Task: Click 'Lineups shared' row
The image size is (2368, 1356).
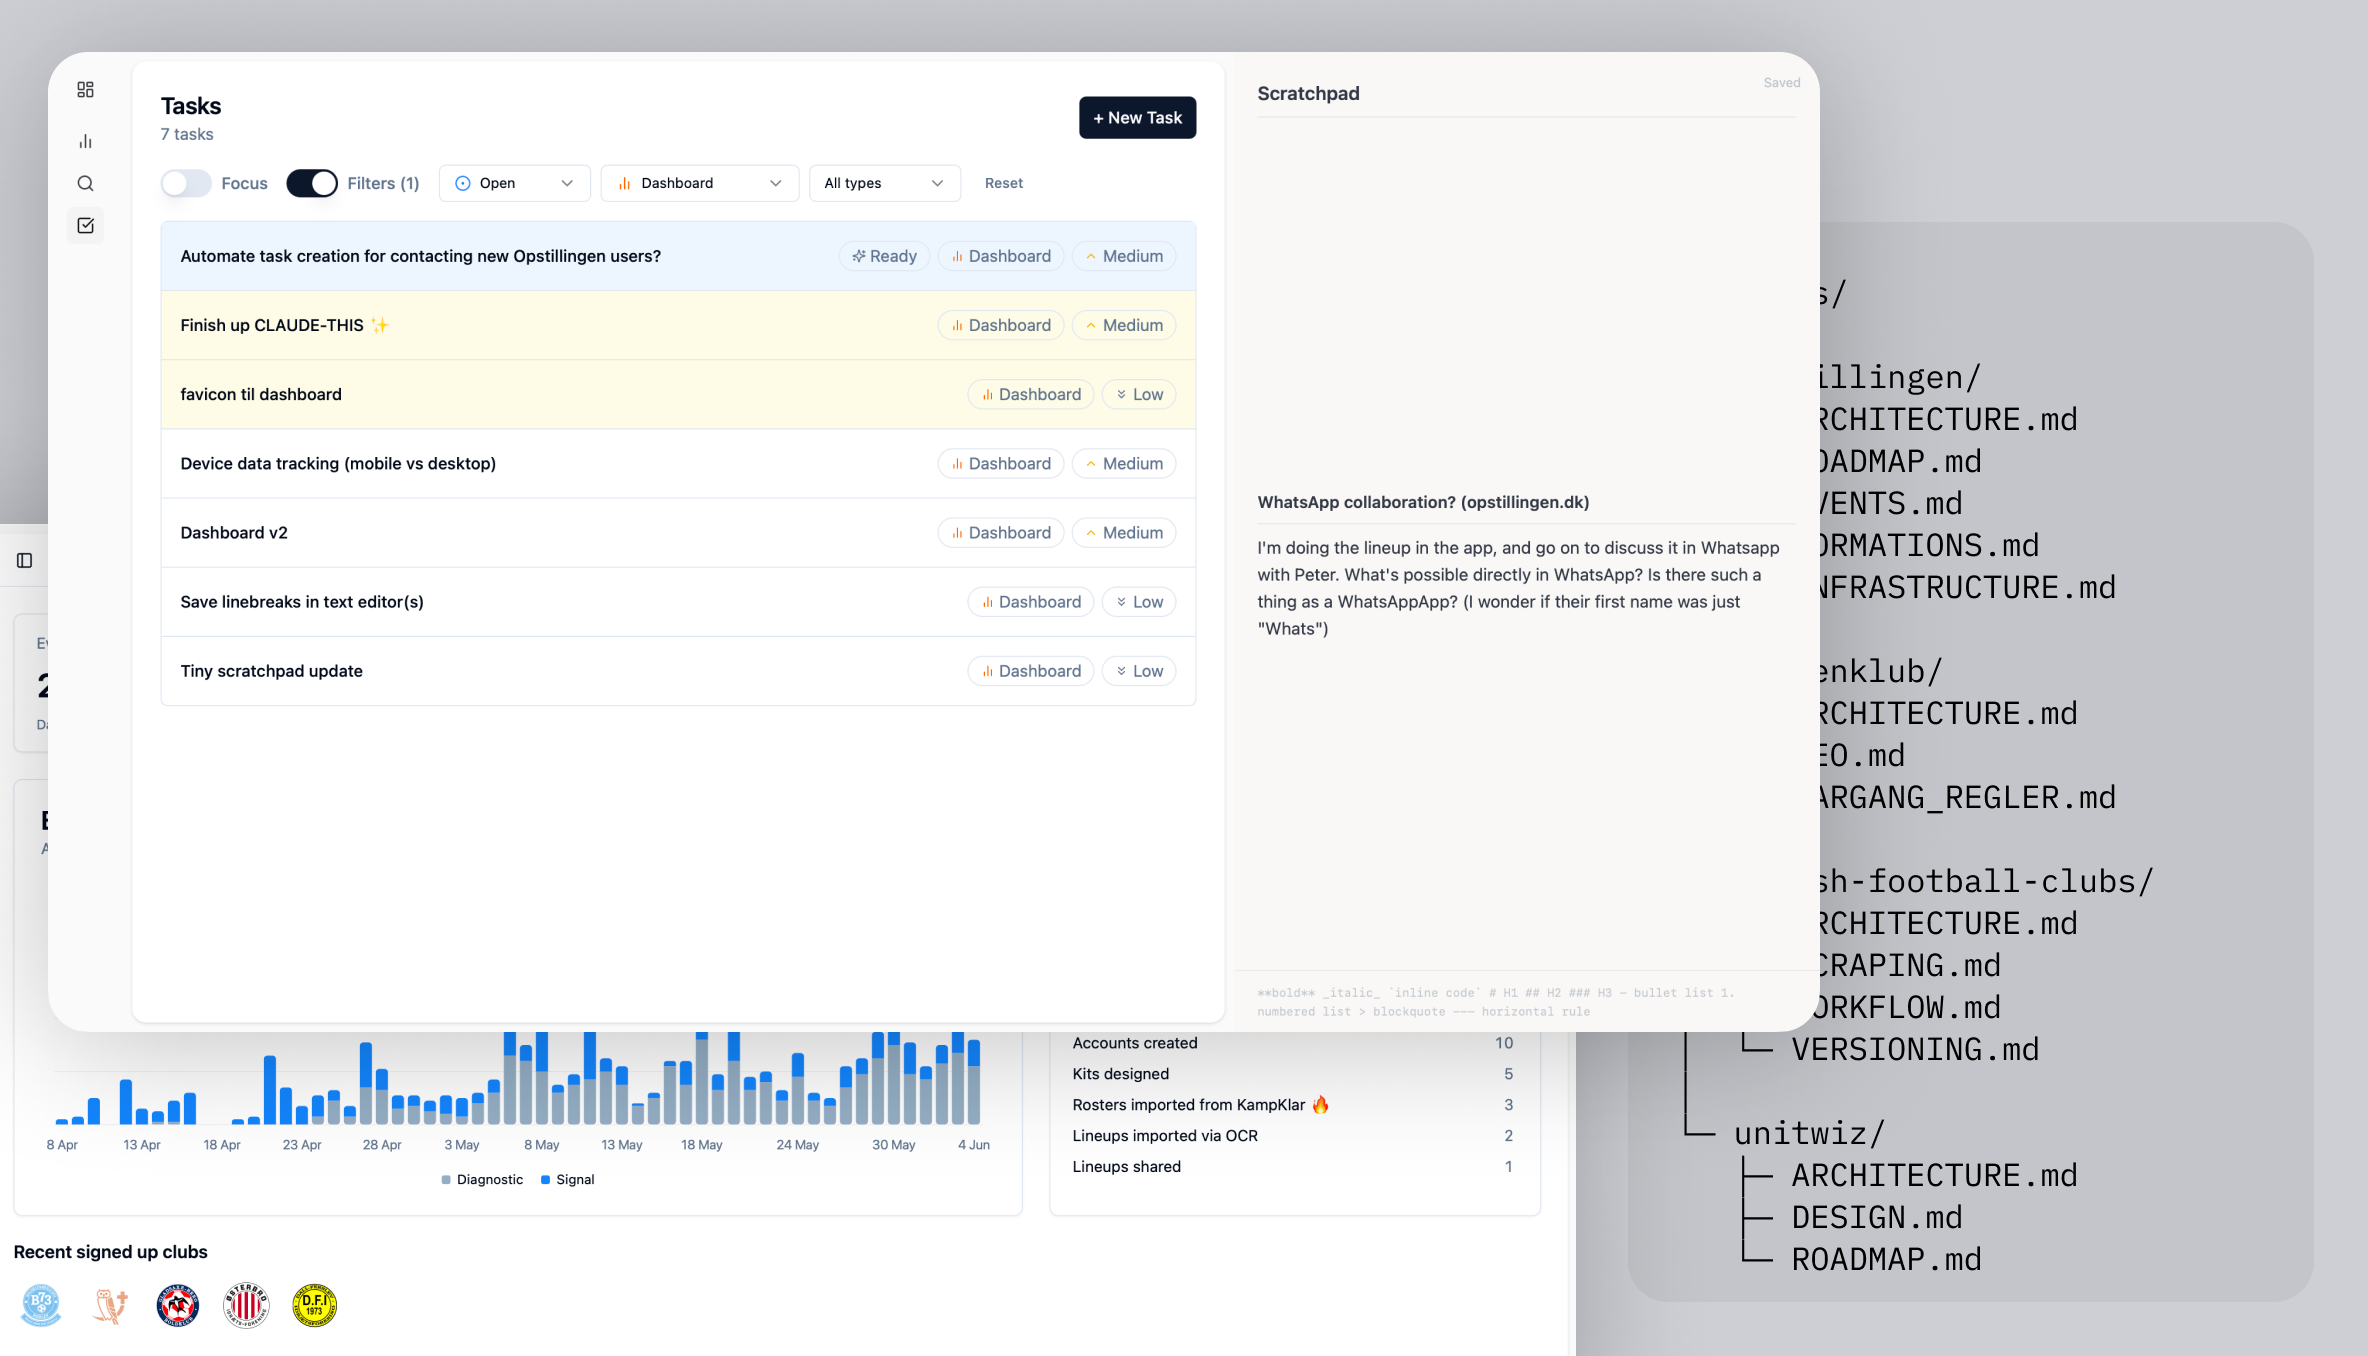Action: (x=1293, y=1167)
